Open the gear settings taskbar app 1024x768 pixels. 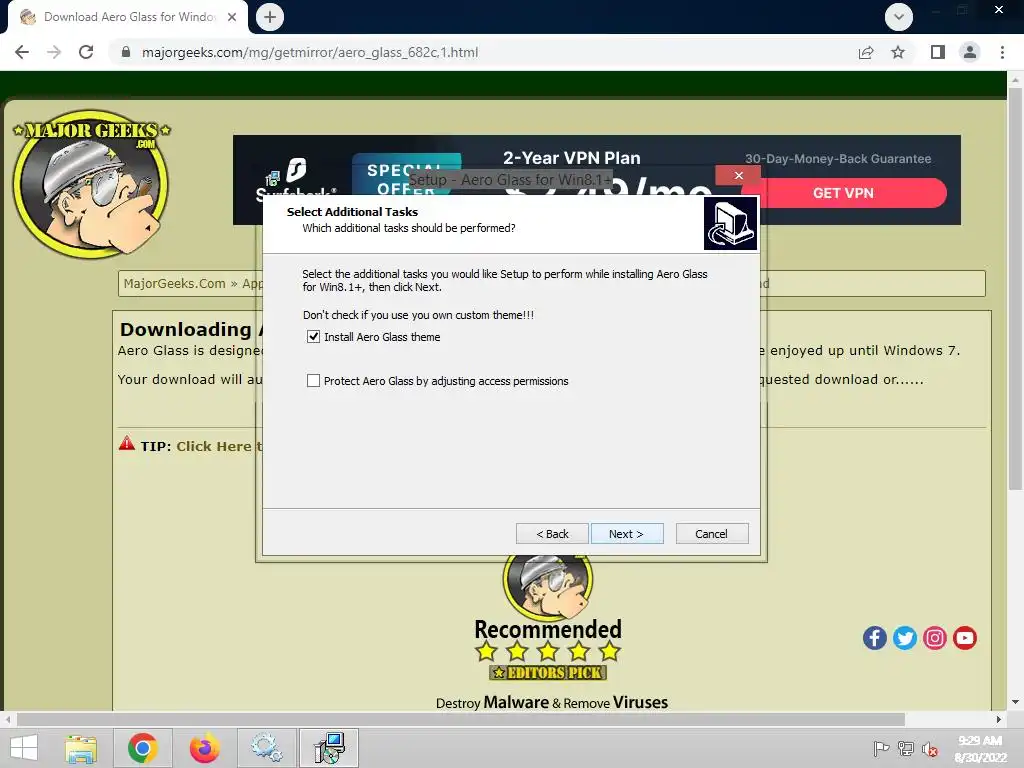(x=266, y=748)
